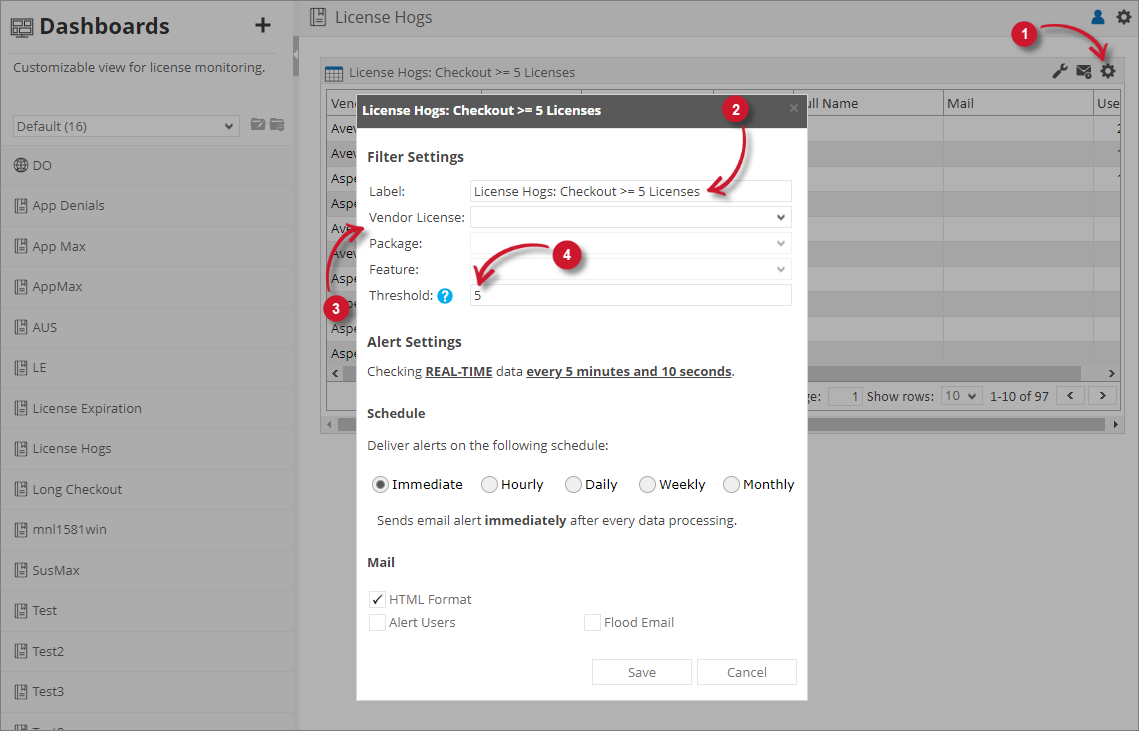This screenshot has width=1139, height=731.
Task: Open the Show rows dropdown set to 10
Action: pyautogui.click(x=962, y=396)
